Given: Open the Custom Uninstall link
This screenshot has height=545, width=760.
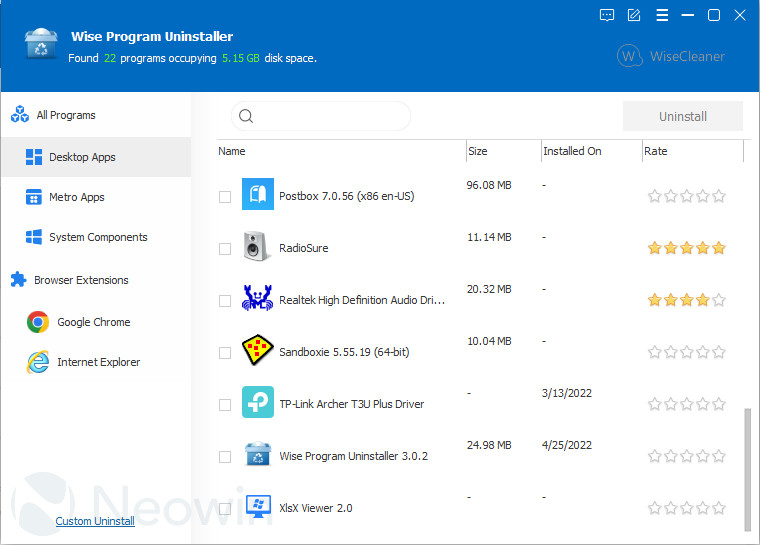Looking at the screenshot, I should (x=95, y=521).
